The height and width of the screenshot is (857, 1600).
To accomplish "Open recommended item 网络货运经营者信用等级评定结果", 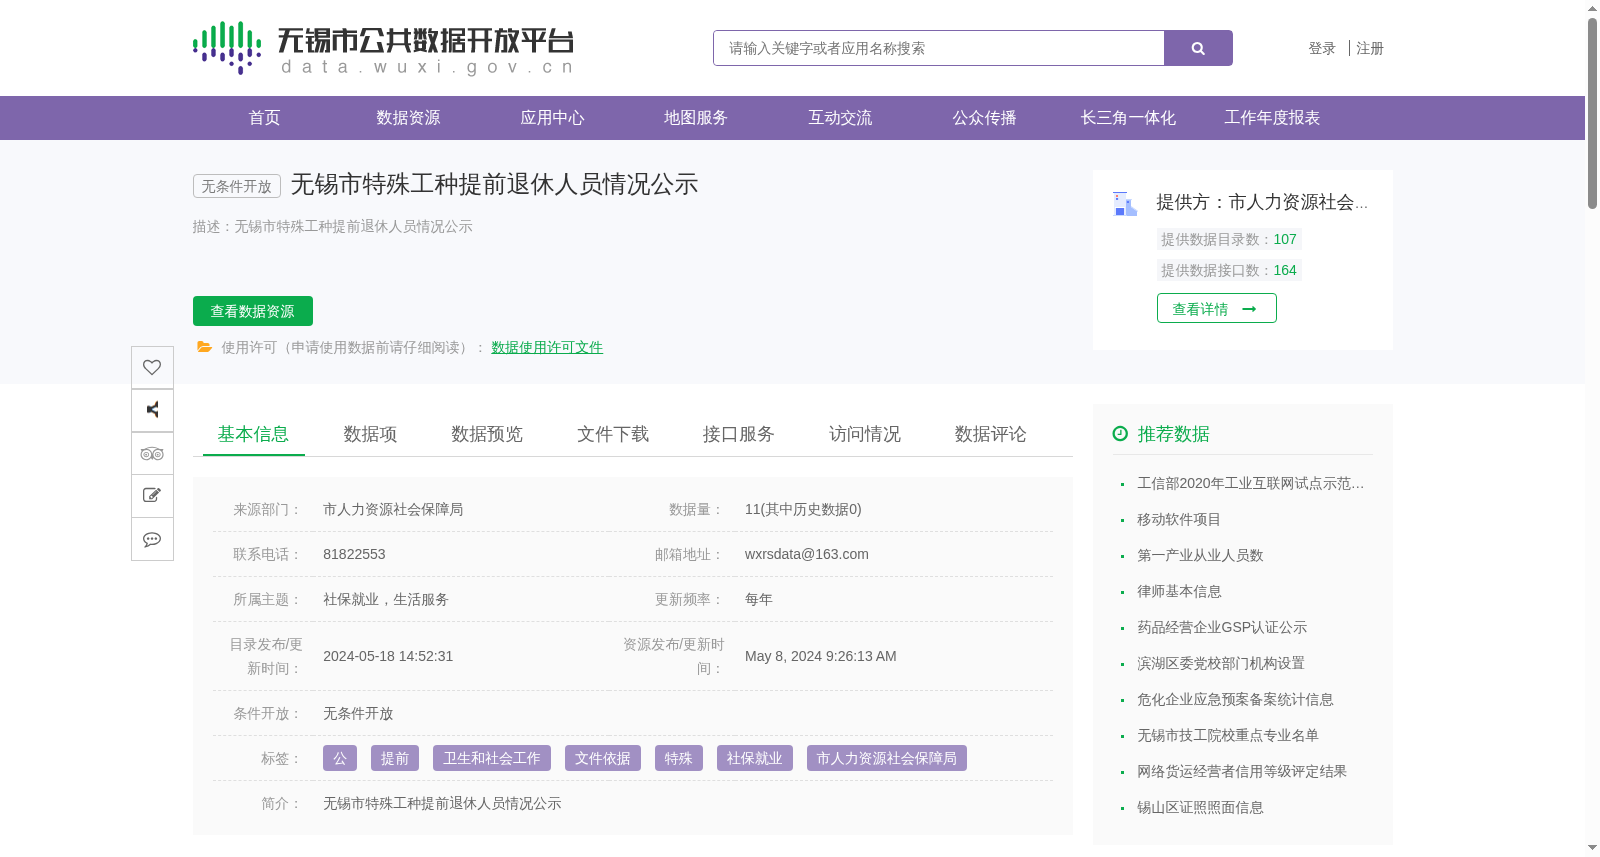I will pyautogui.click(x=1242, y=771).
